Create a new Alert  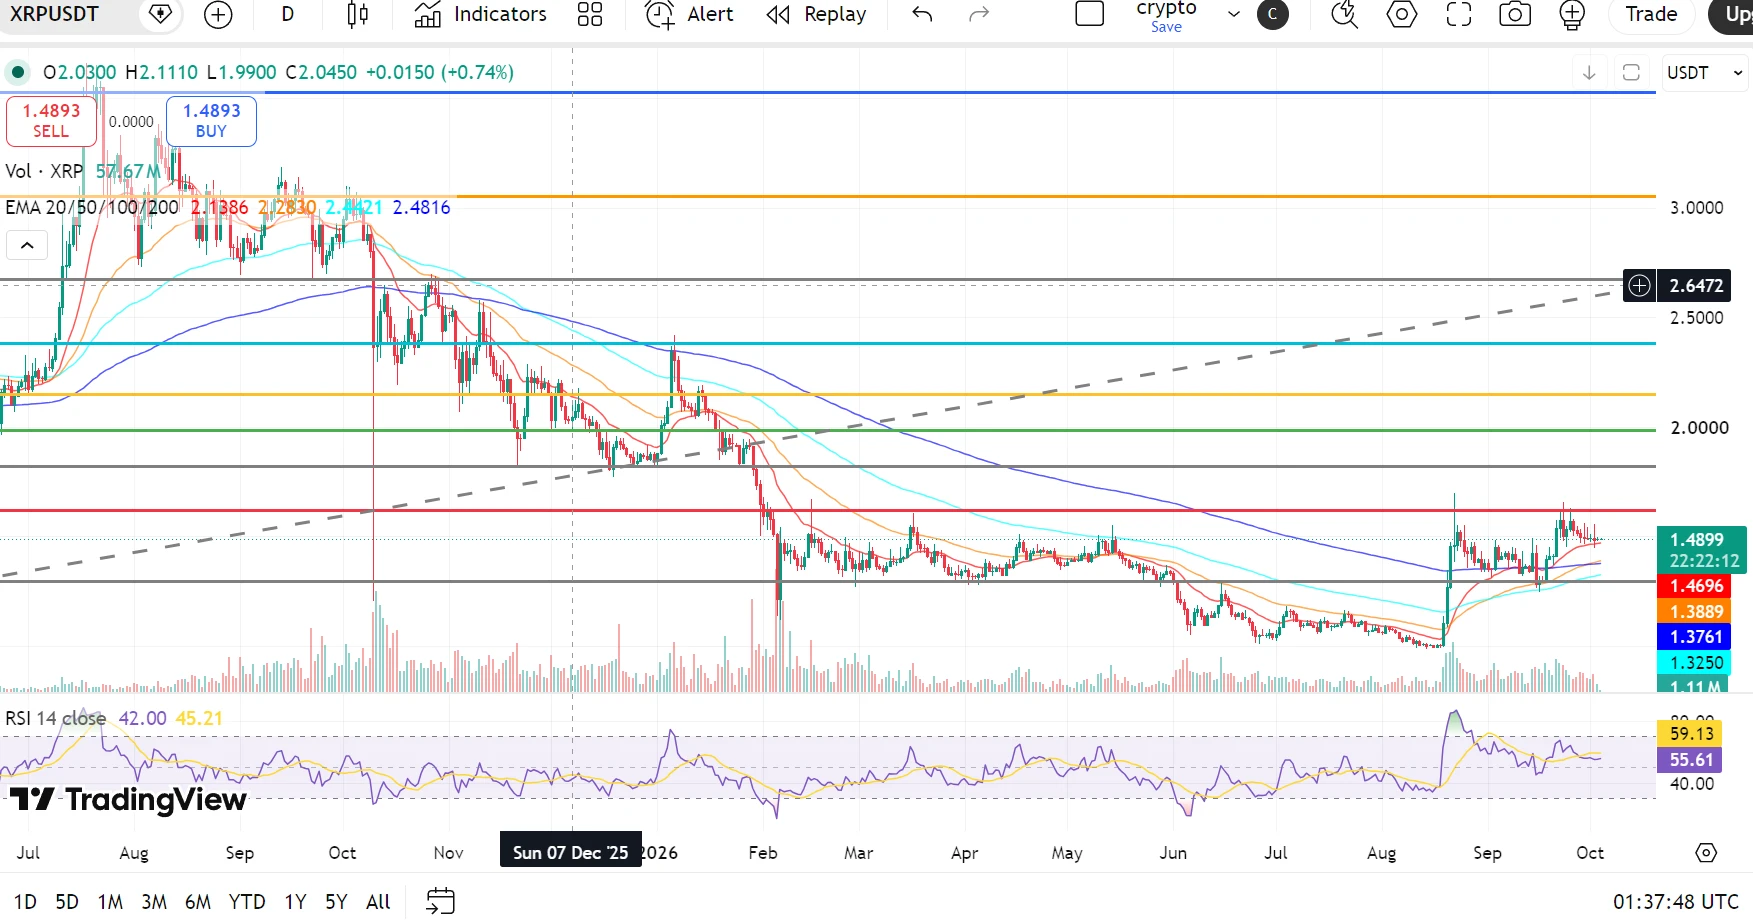pos(689,14)
